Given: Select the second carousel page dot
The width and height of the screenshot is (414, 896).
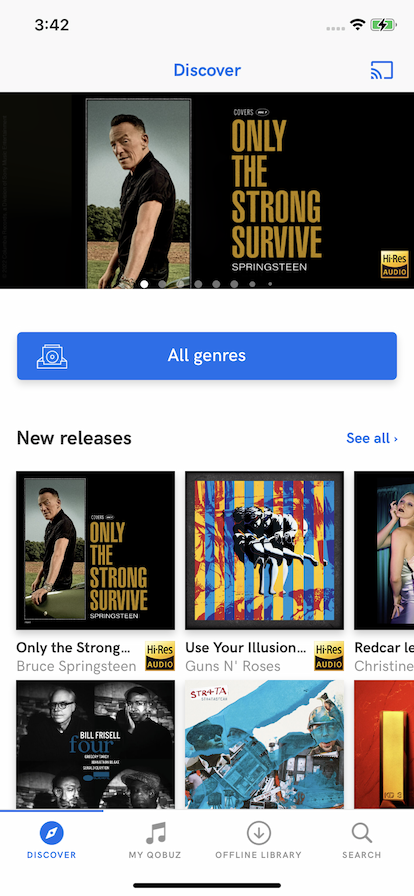Looking at the screenshot, I should point(162,283).
